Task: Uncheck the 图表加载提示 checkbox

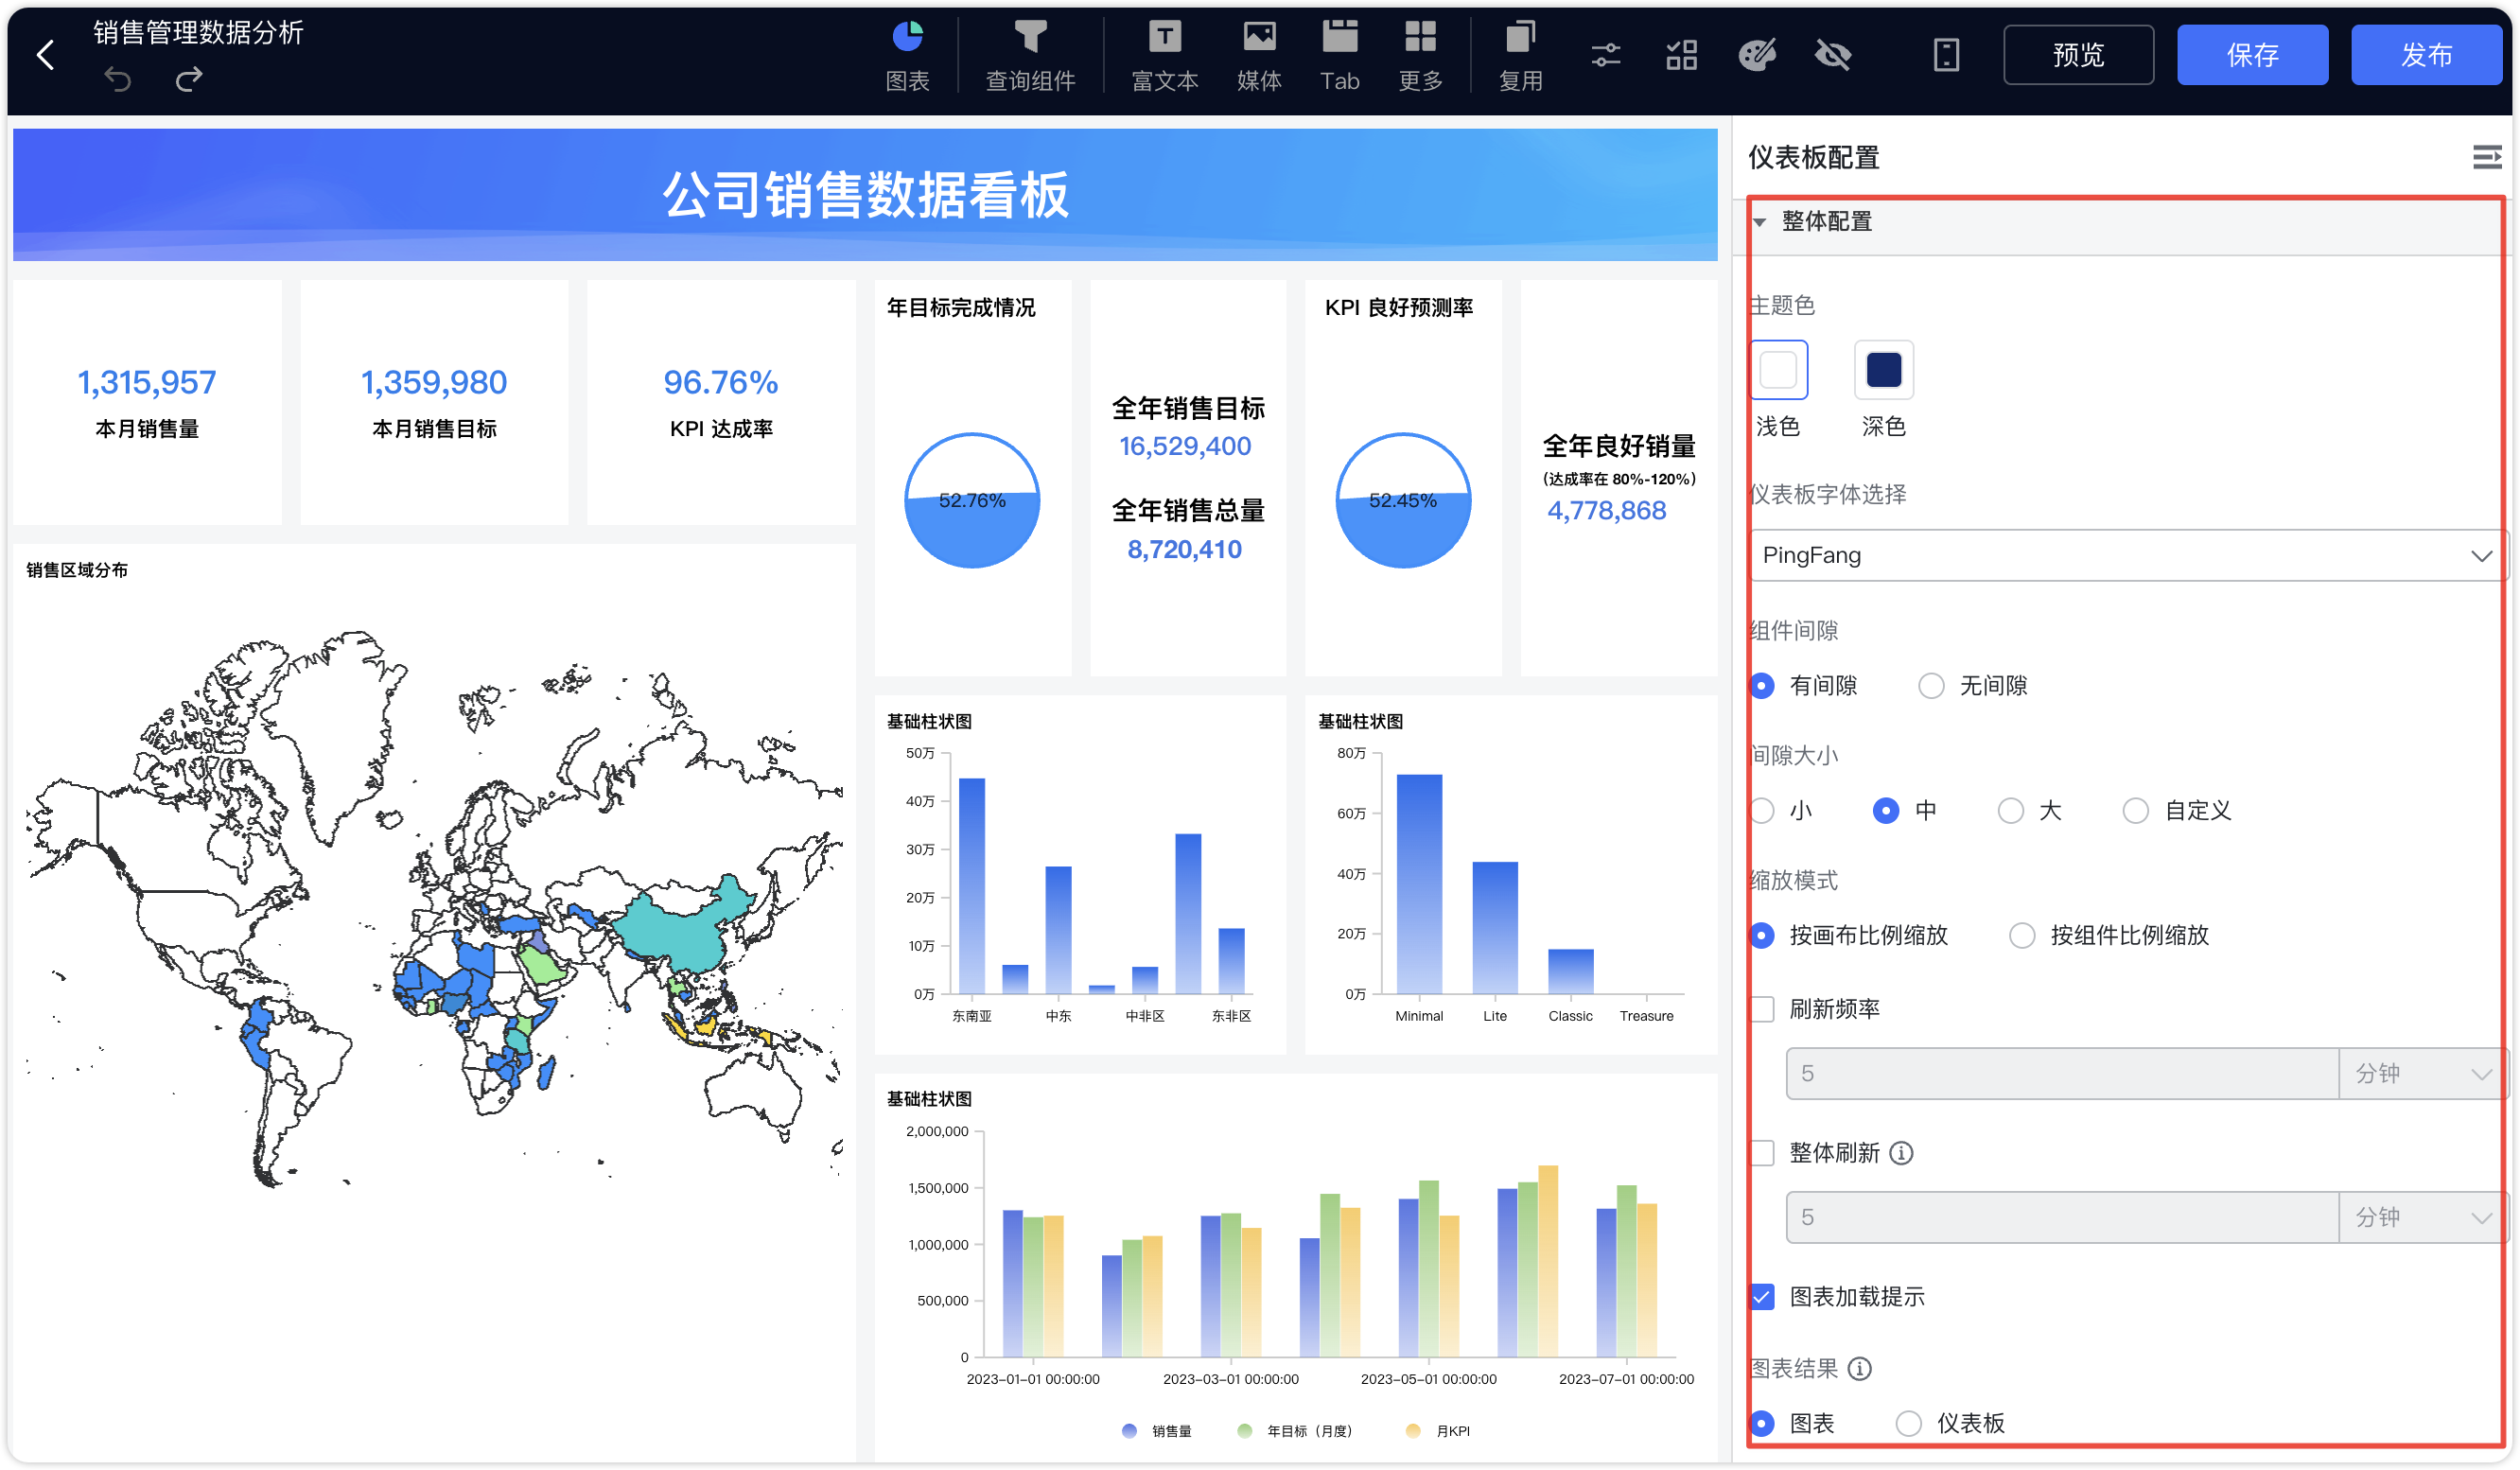Action: click(1763, 1297)
